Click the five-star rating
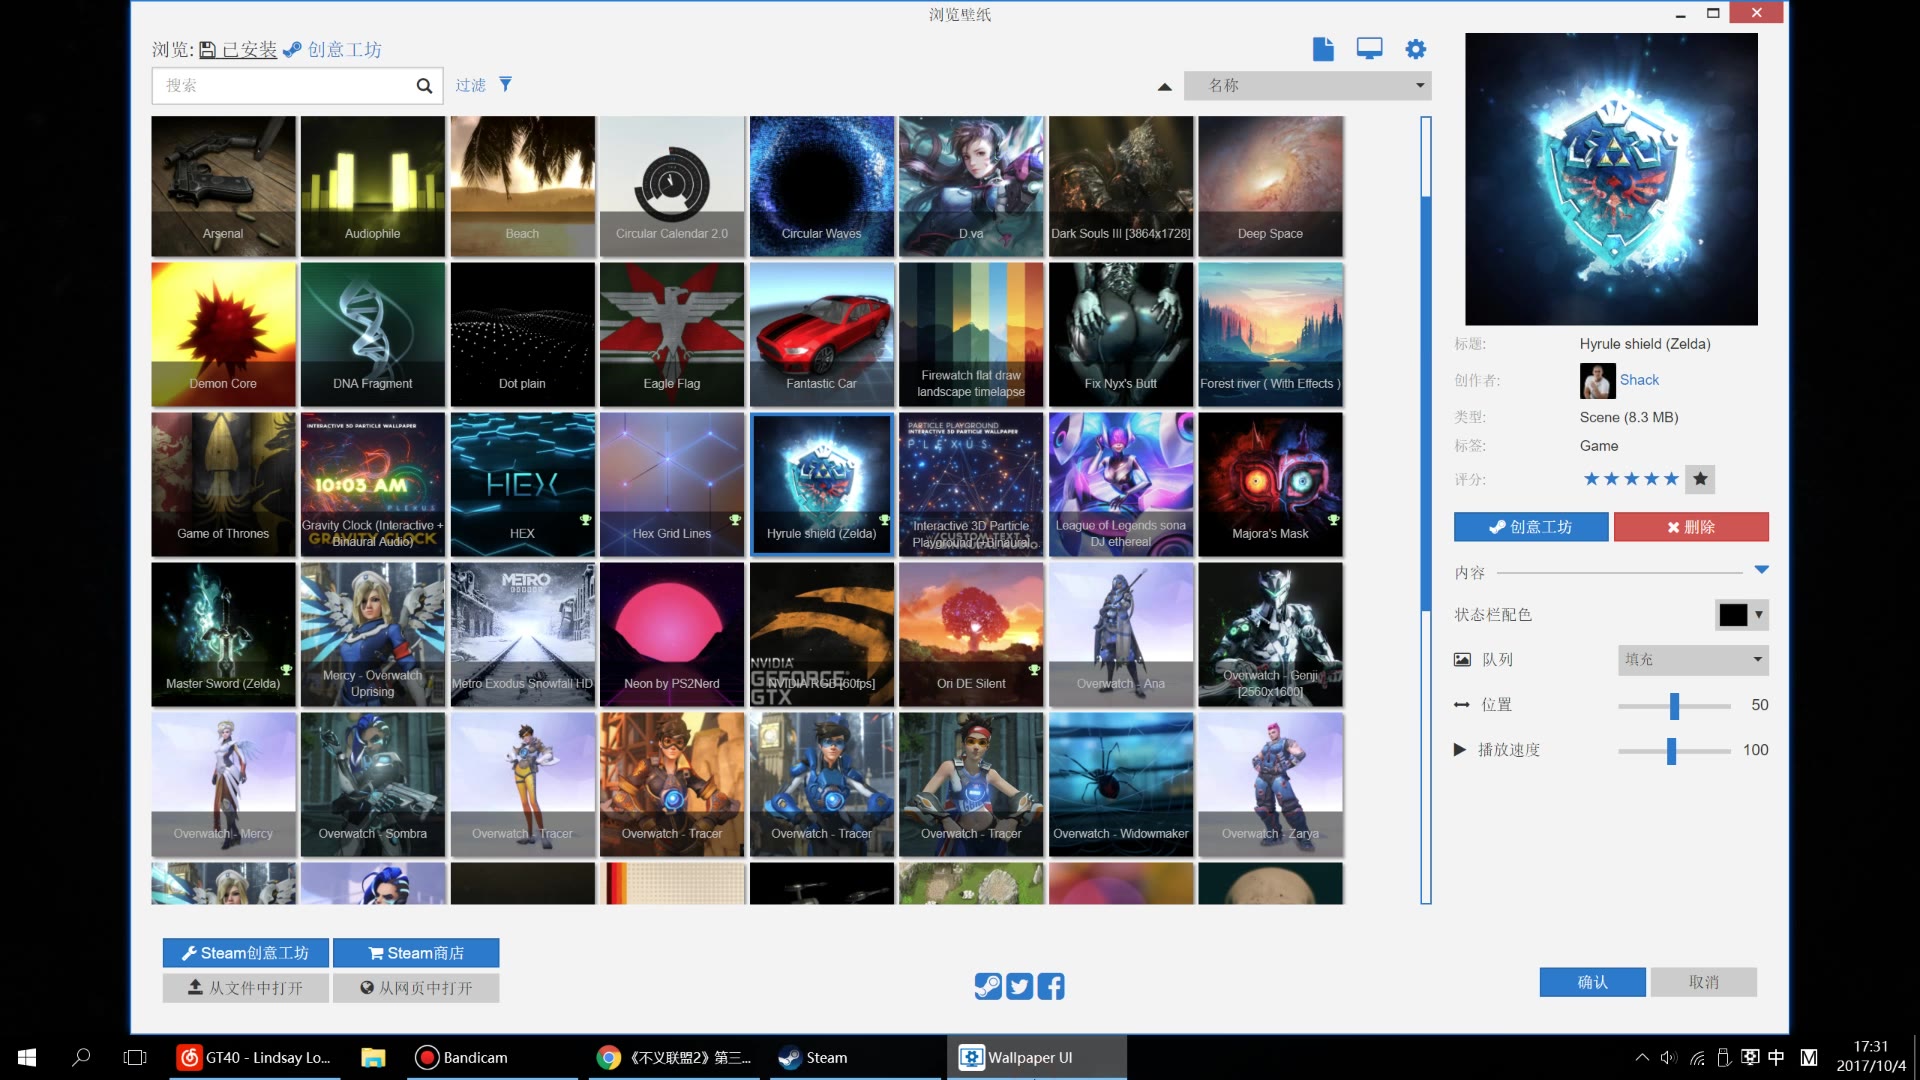Image resolution: width=1920 pixels, height=1080 pixels. (x=1630, y=479)
